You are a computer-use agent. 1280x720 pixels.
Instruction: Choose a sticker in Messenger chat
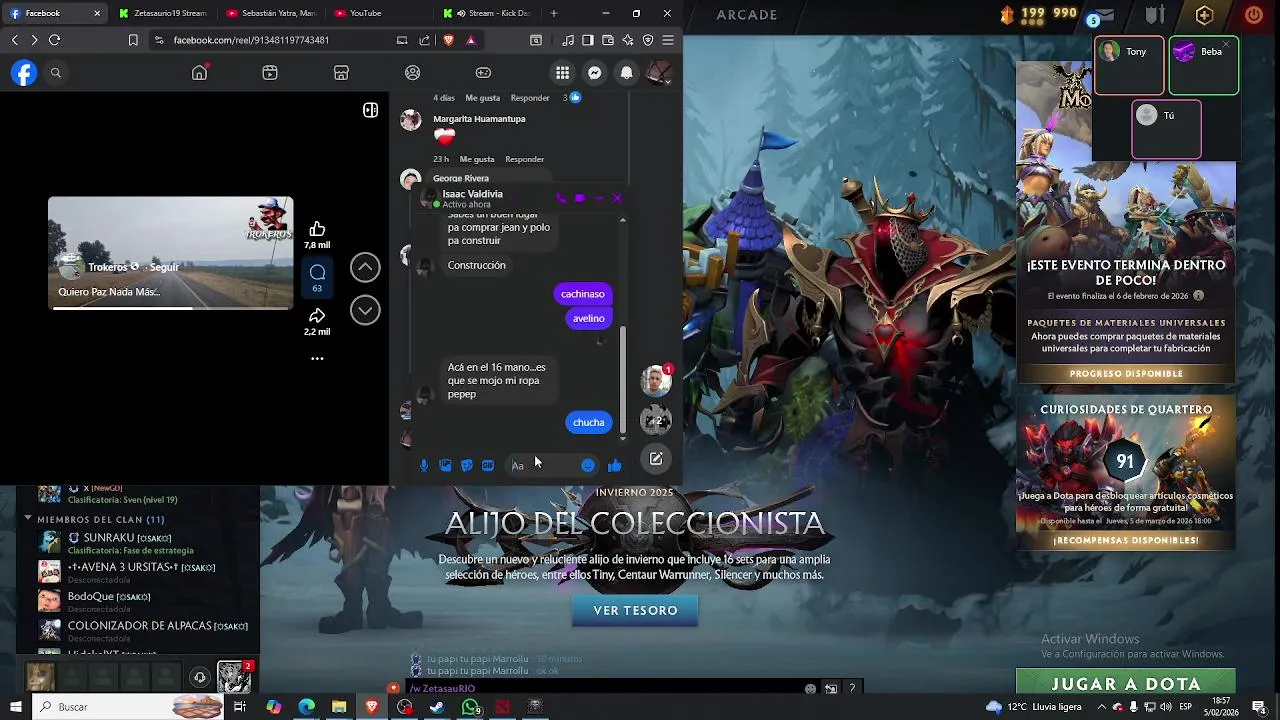click(466, 465)
